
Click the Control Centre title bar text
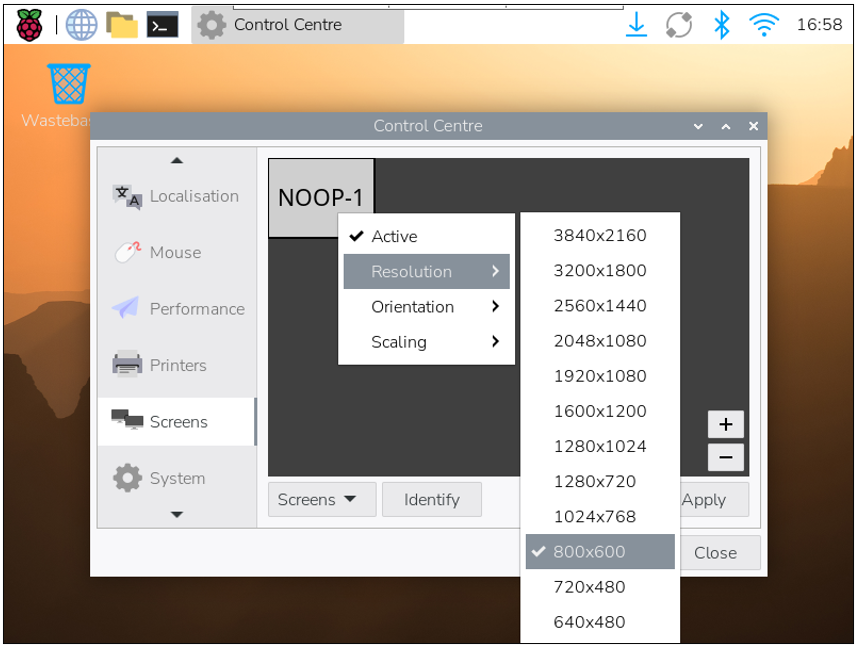(428, 126)
